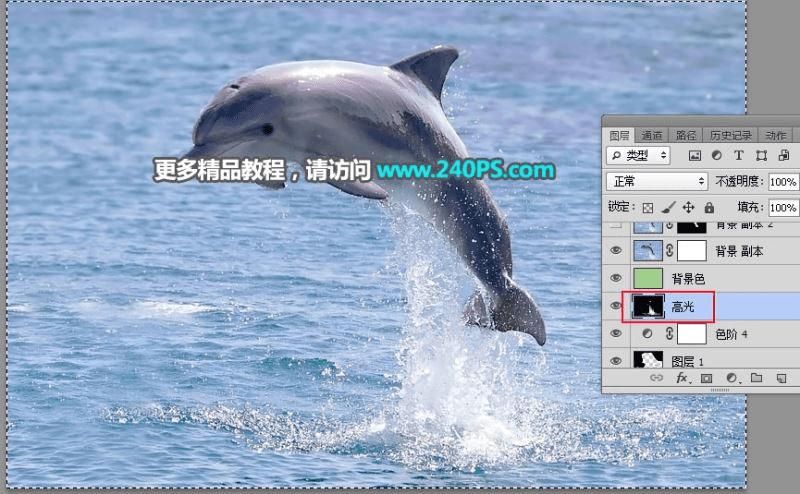Create a new layer
Viewport: 800px width, 494px height.
point(781,378)
